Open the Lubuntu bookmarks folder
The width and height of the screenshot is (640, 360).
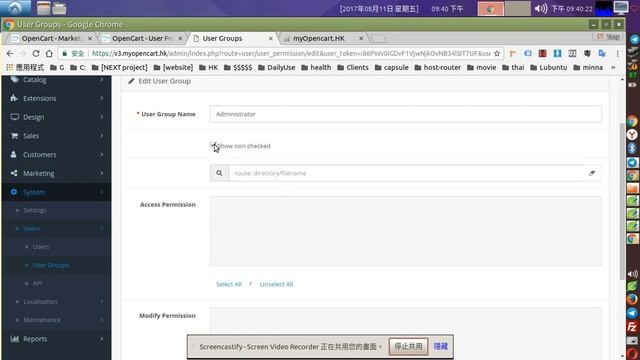(x=549, y=67)
